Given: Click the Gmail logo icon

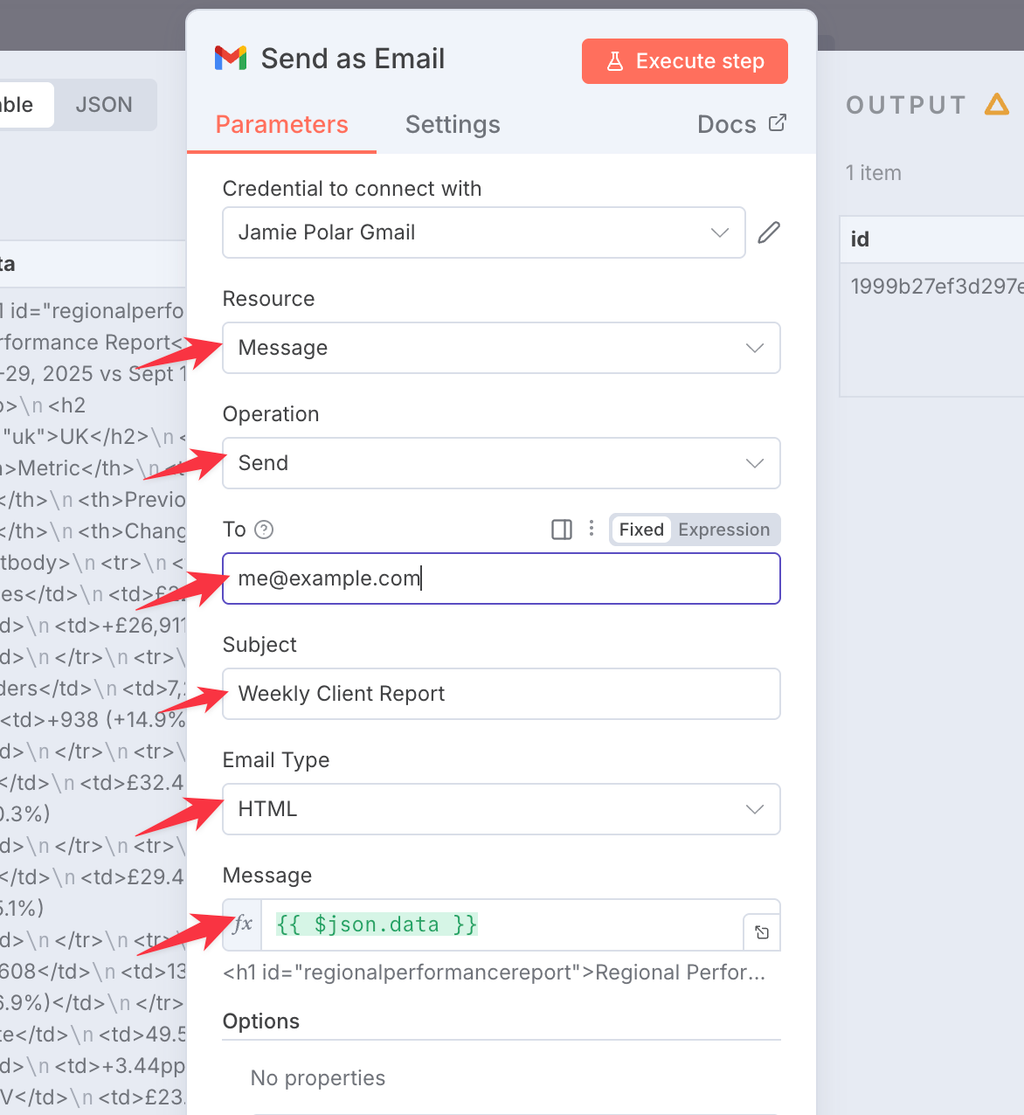Looking at the screenshot, I should coord(230,58).
